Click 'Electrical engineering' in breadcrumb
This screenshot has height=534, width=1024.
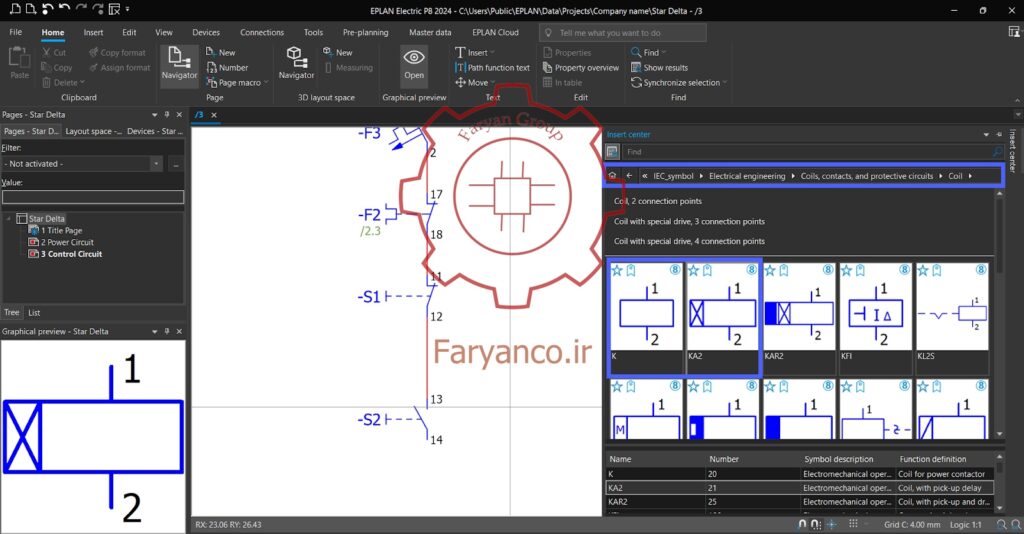(x=747, y=176)
